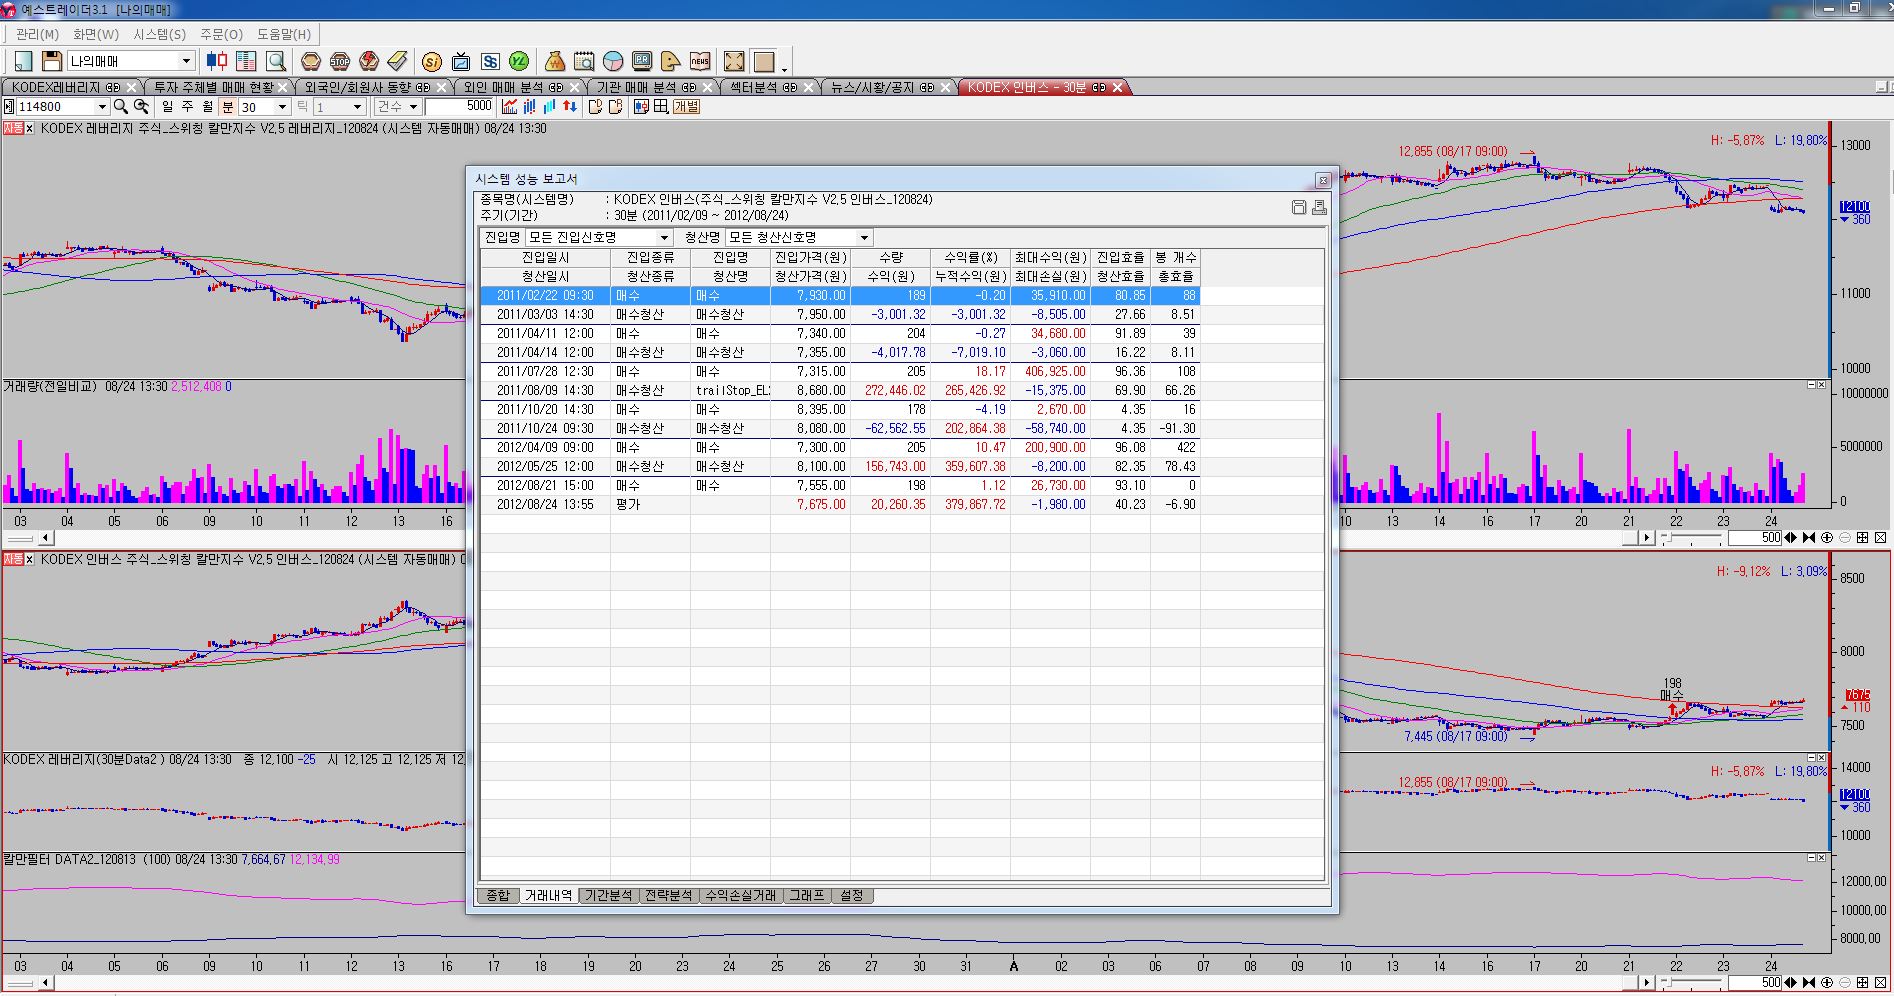Expand the 청산명 exit signal dropdown
Image resolution: width=1894 pixels, height=996 pixels.
tap(864, 238)
